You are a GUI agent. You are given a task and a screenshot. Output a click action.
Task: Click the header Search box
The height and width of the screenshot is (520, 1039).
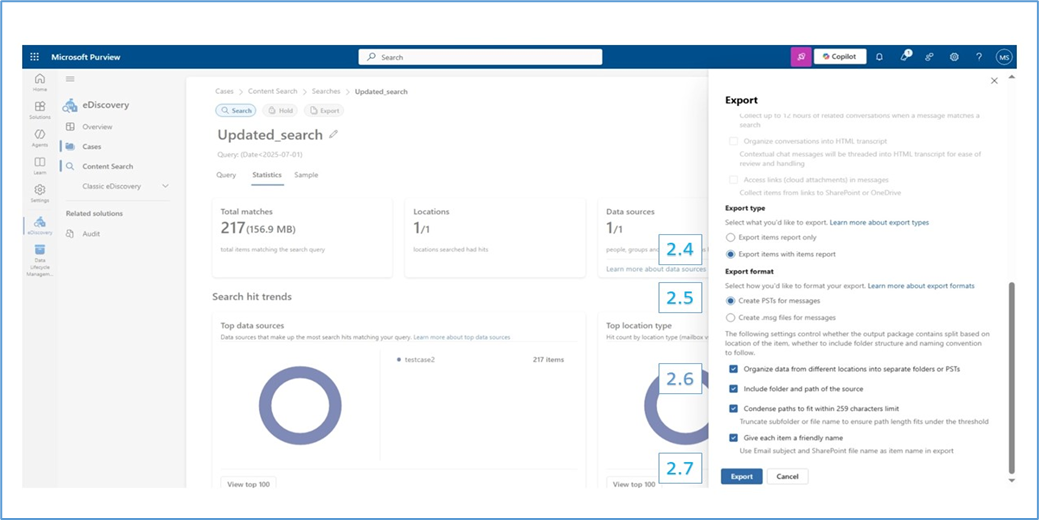point(480,57)
